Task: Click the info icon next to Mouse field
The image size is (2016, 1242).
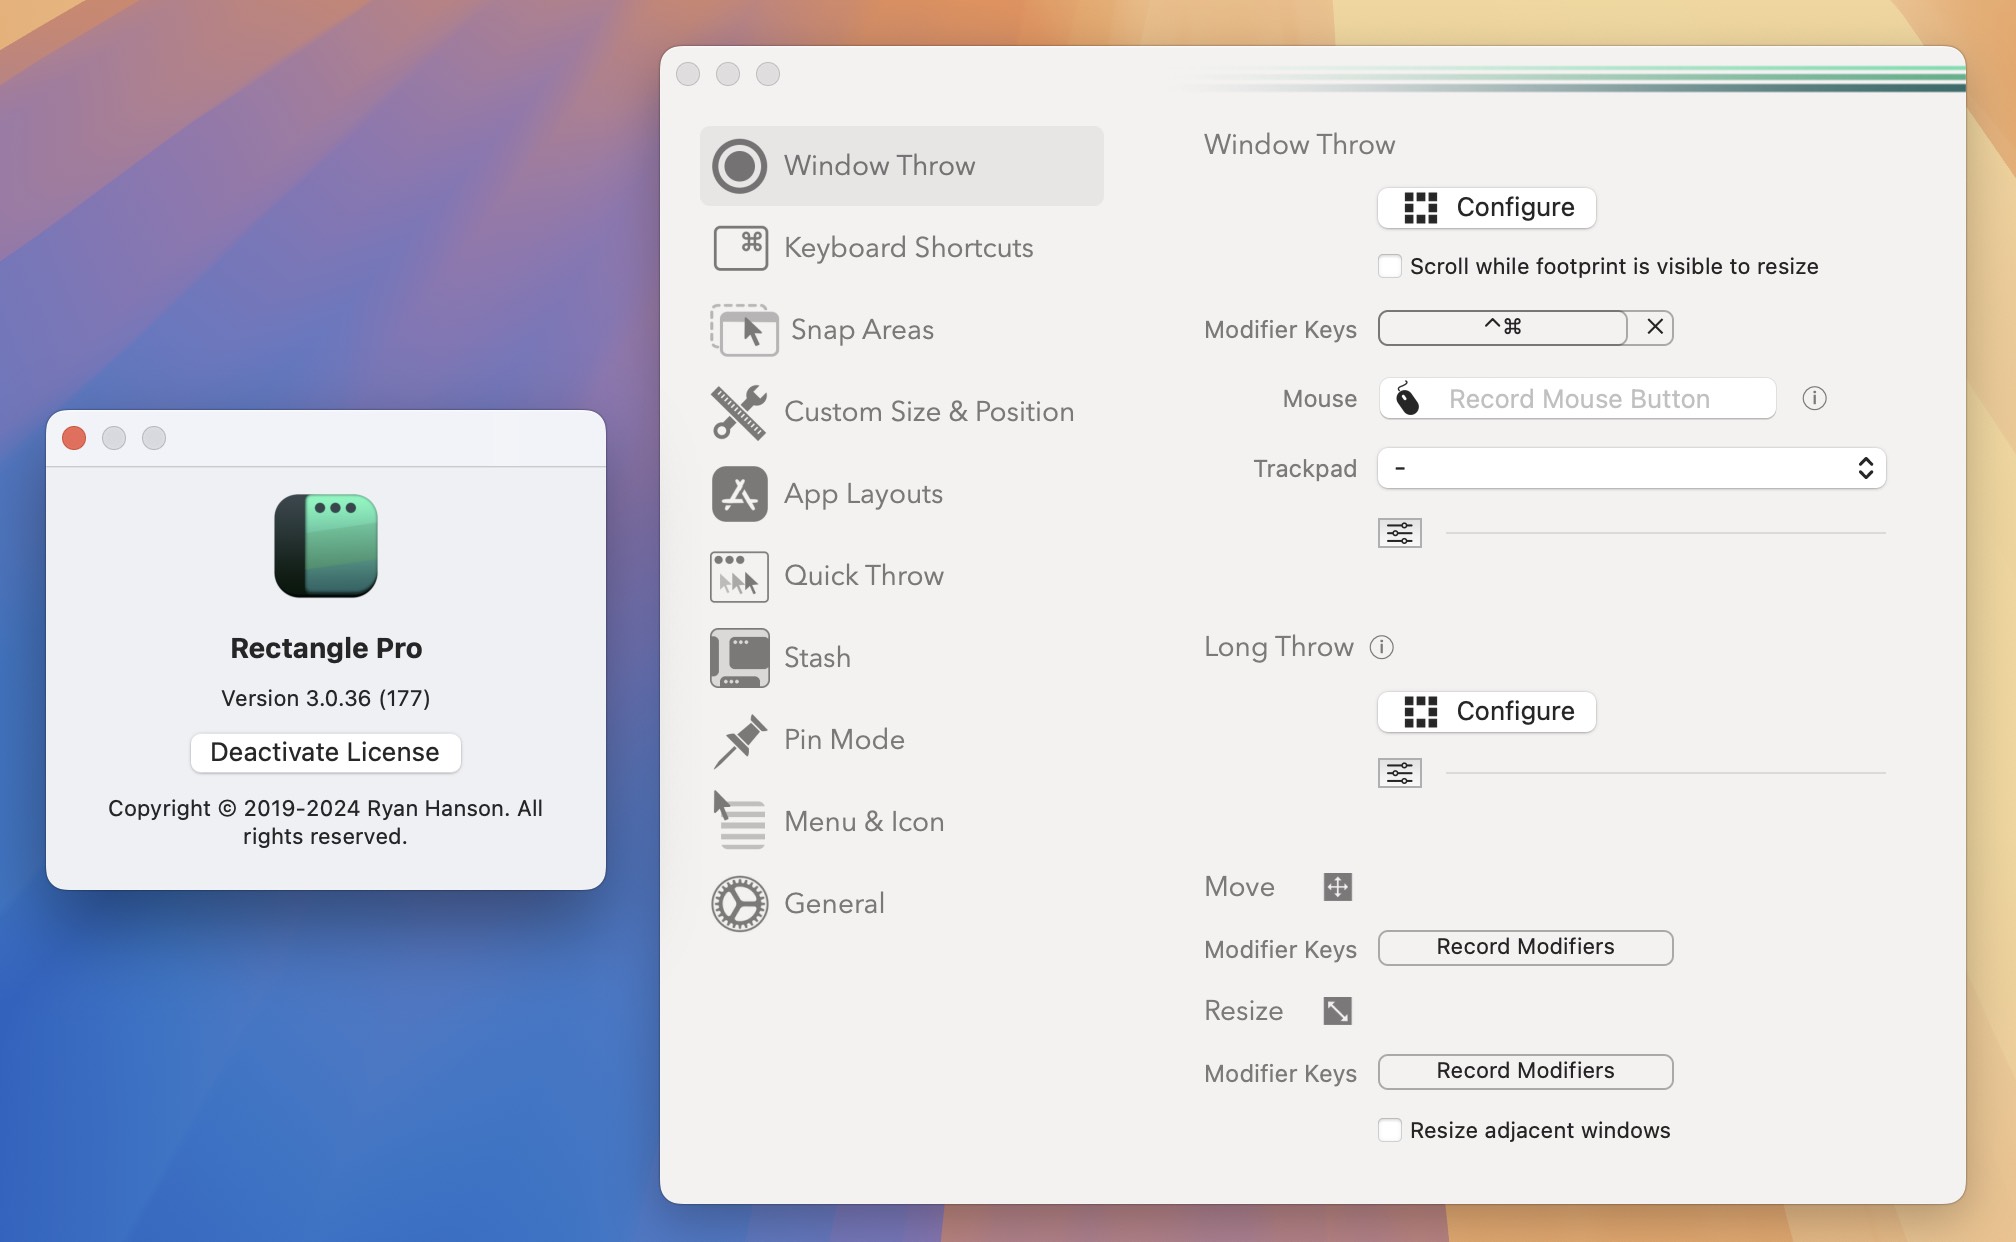Action: click(x=1814, y=399)
